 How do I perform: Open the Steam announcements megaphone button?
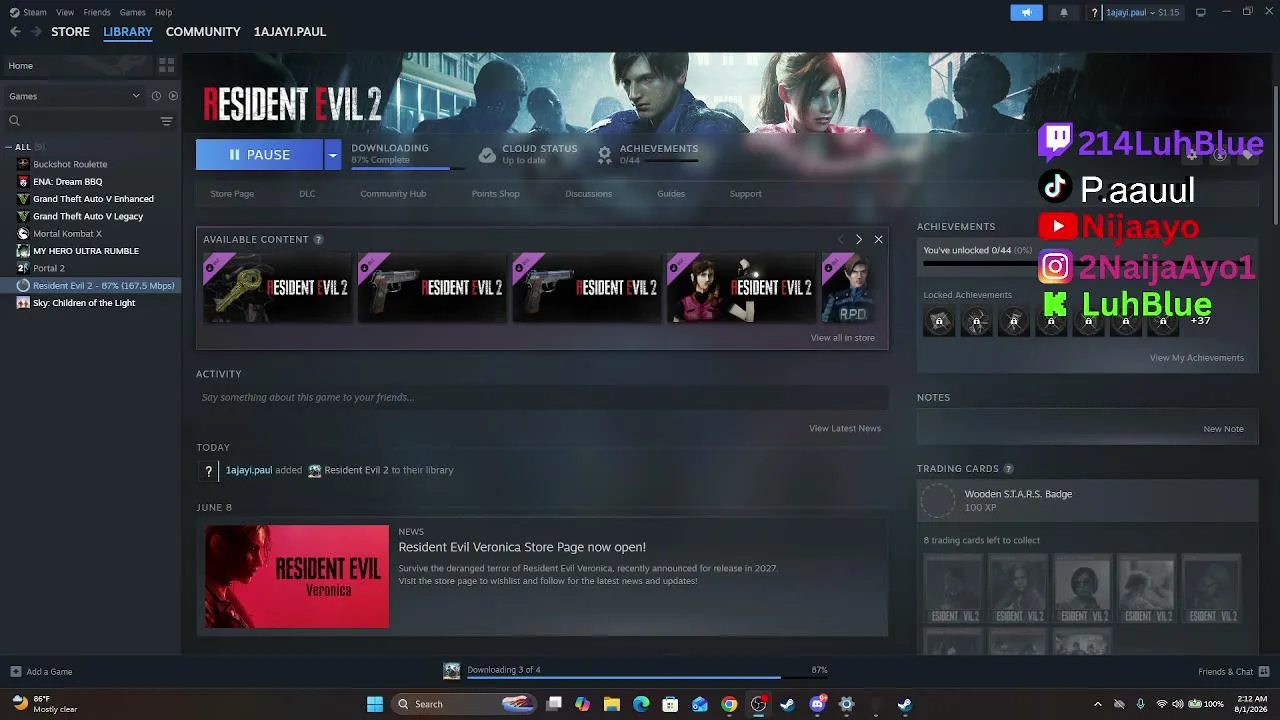[x=1026, y=12]
